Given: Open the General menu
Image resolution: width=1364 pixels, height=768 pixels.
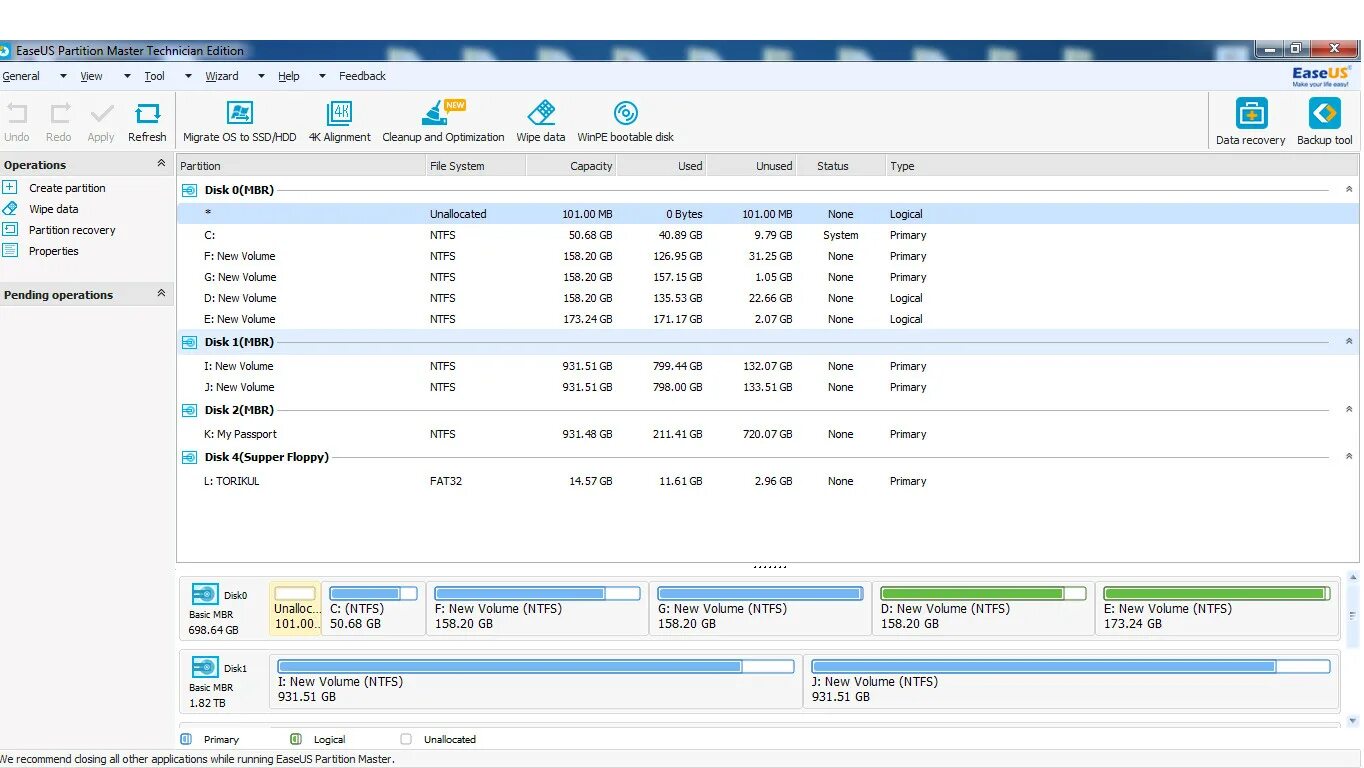Looking at the screenshot, I should click(x=21, y=76).
